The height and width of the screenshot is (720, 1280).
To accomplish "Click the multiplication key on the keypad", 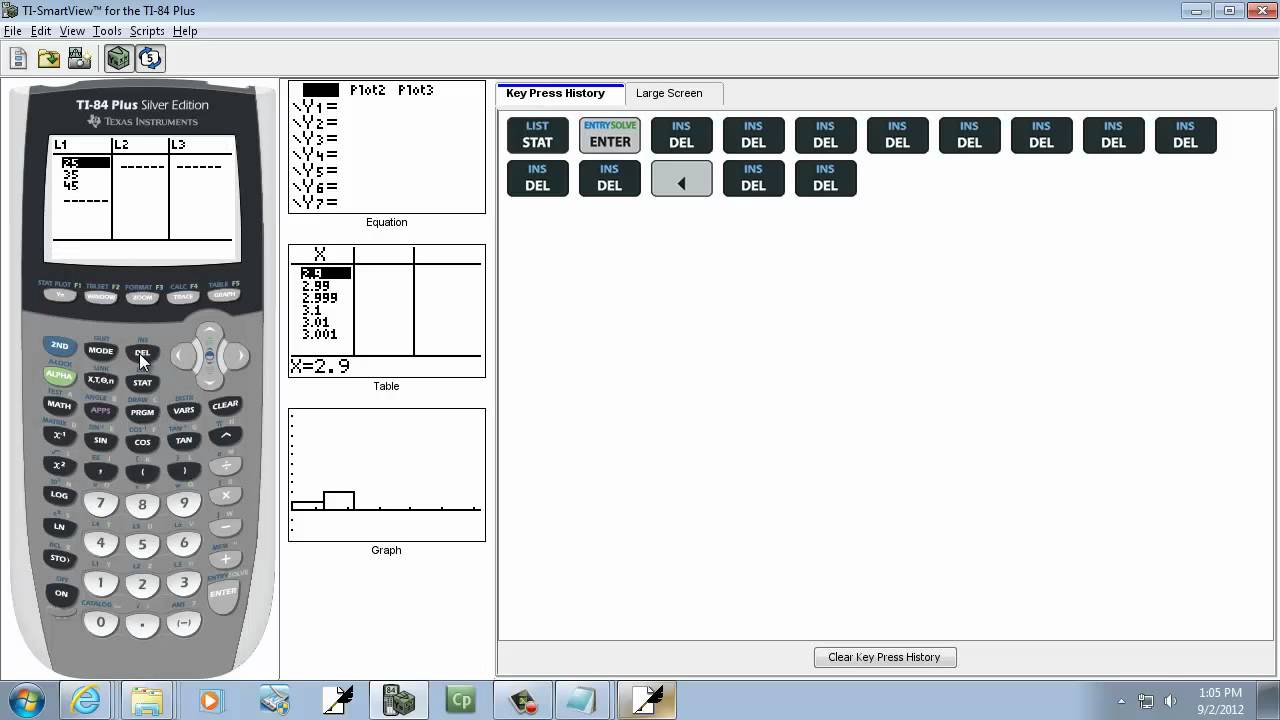I will [x=225, y=495].
